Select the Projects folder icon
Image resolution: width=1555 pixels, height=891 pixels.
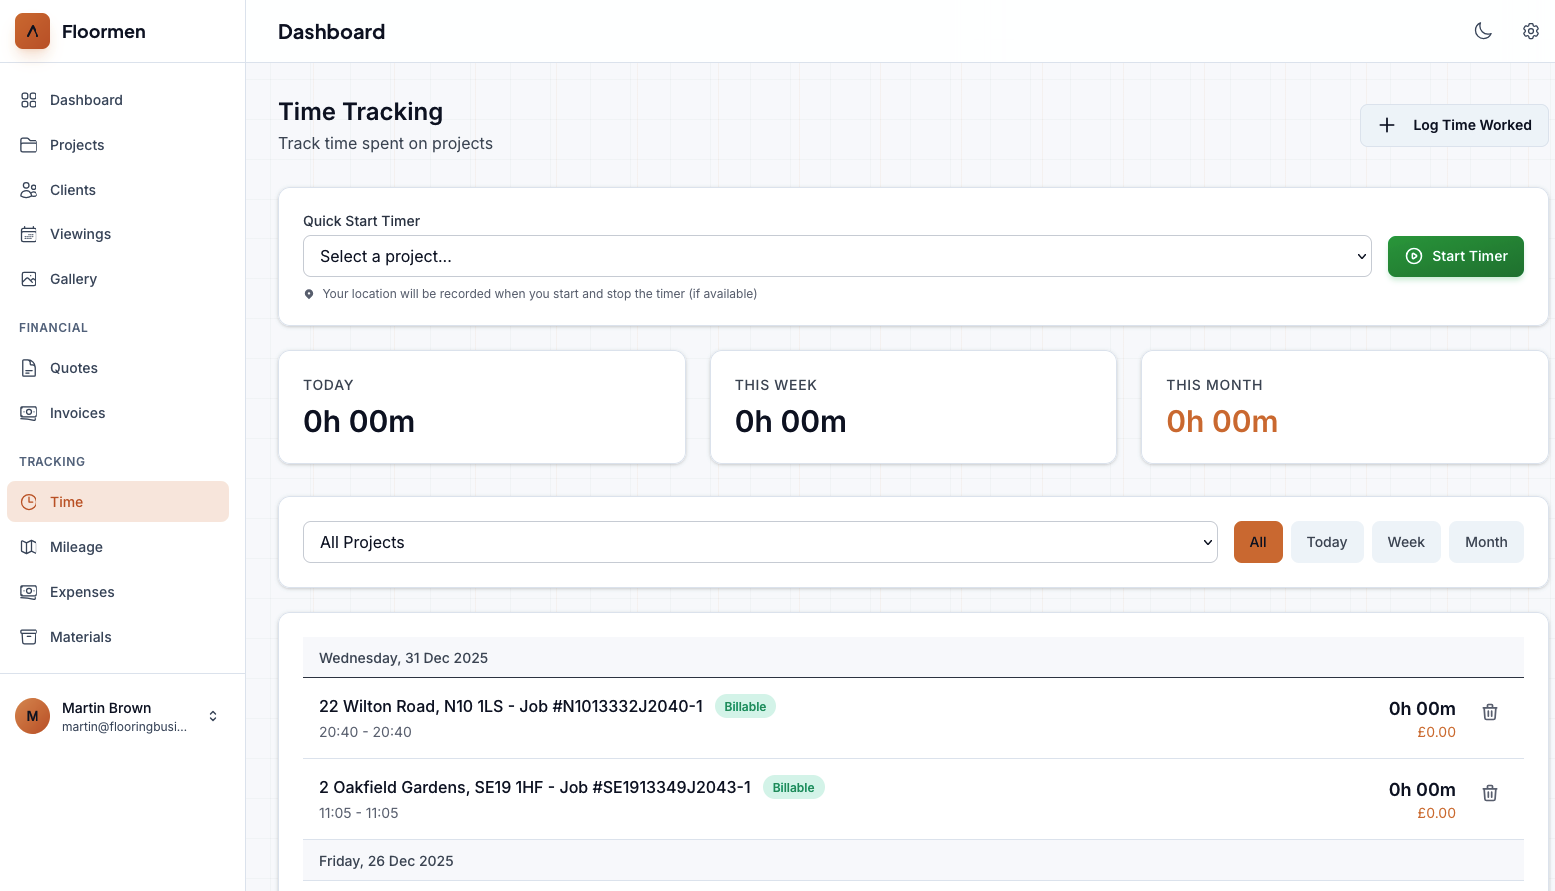pos(31,145)
